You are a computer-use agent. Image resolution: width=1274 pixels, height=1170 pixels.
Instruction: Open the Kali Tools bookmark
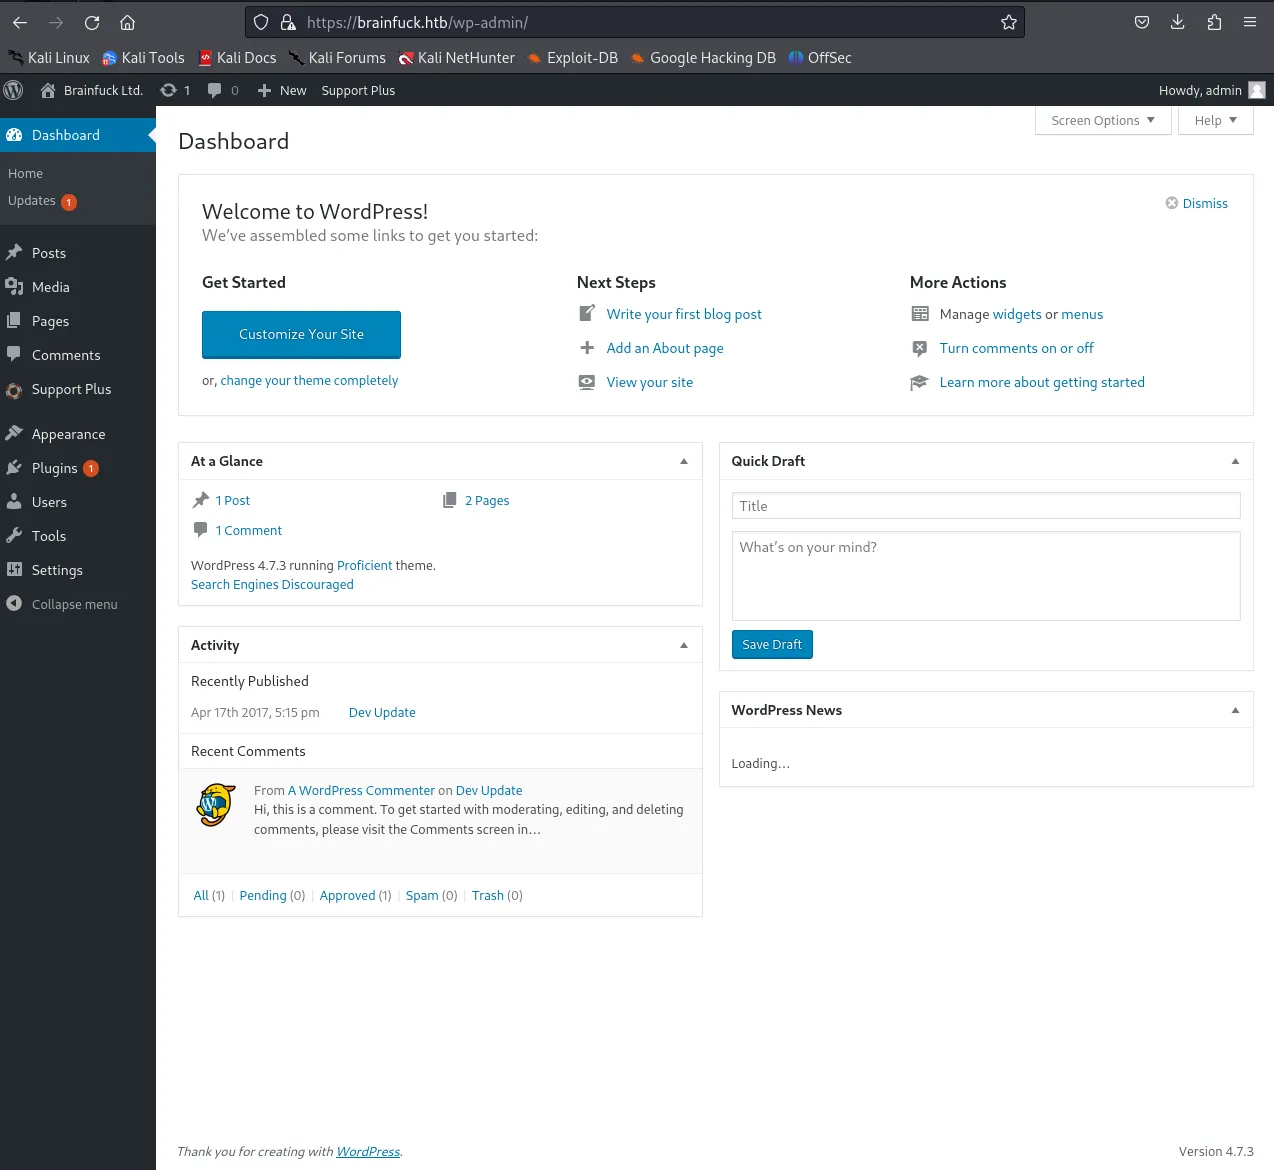[143, 58]
